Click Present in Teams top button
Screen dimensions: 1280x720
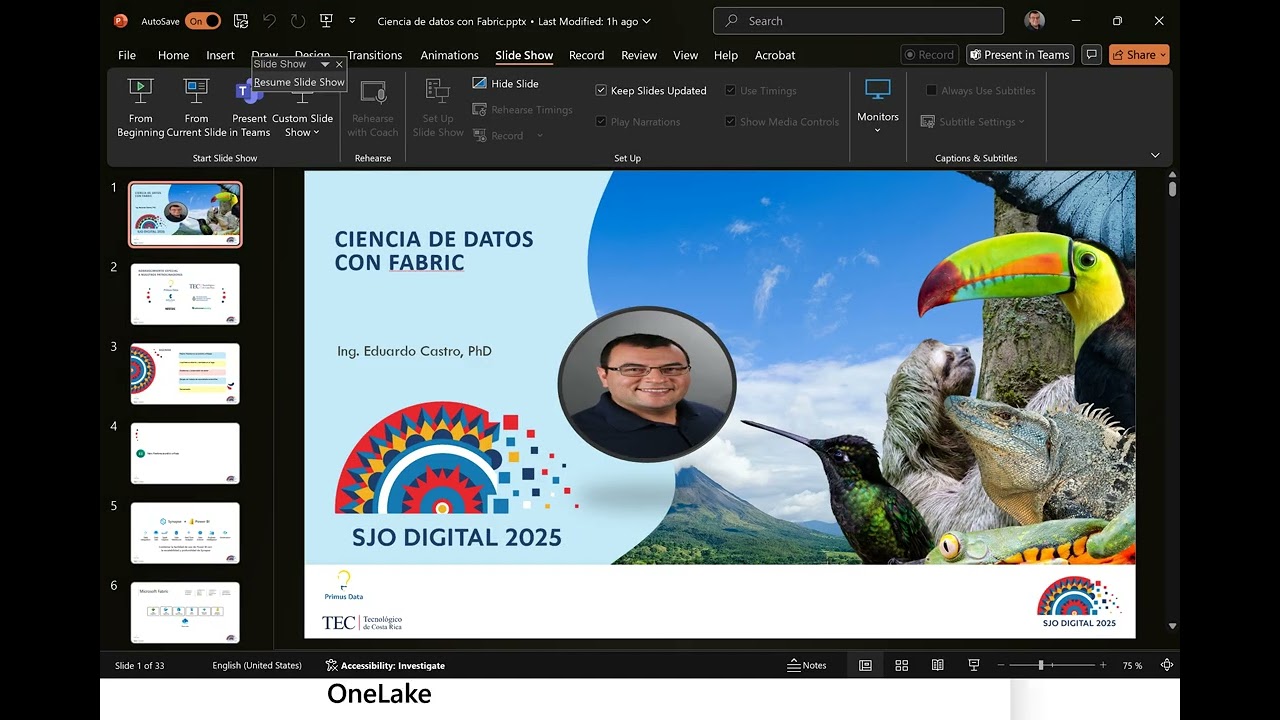(1020, 55)
